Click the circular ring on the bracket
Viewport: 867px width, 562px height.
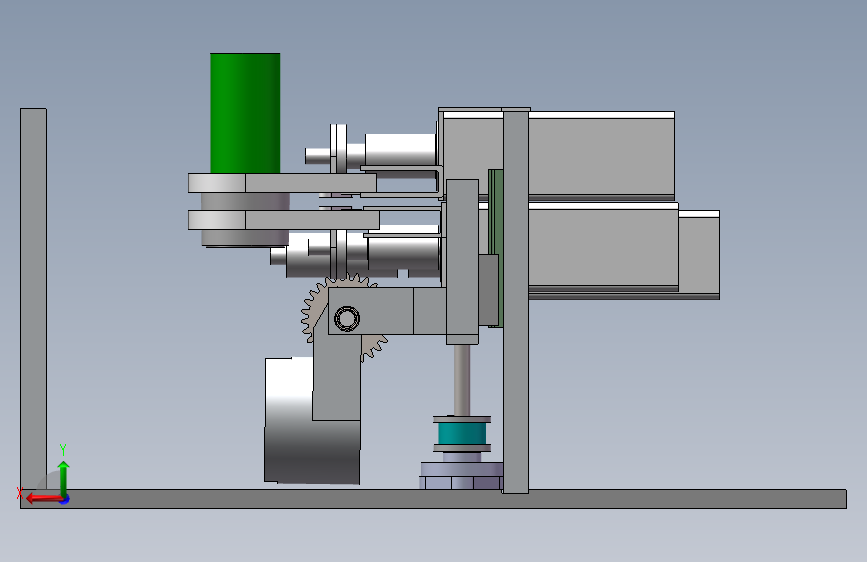pyautogui.click(x=347, y=319)
